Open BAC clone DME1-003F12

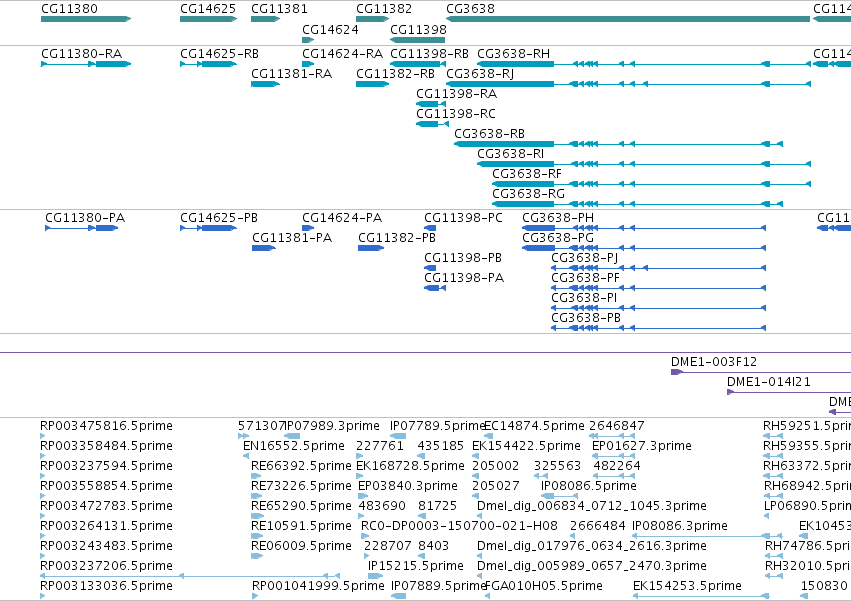click(x=714, y=362)
